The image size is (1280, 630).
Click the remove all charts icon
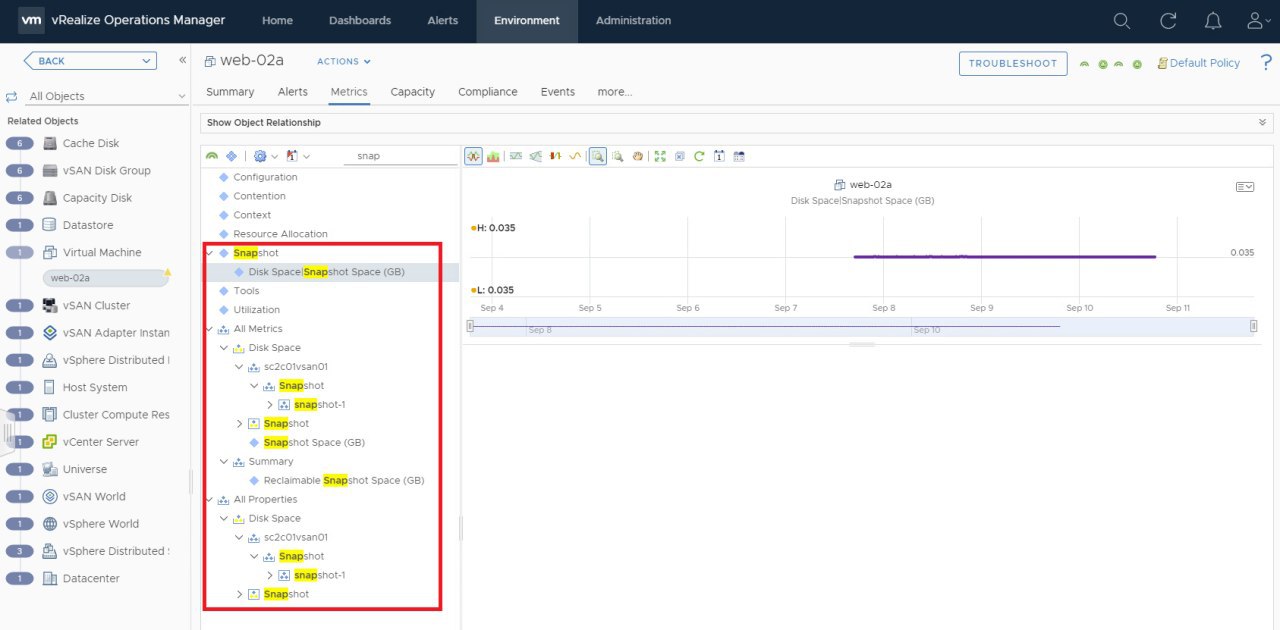tap(679, 156)
